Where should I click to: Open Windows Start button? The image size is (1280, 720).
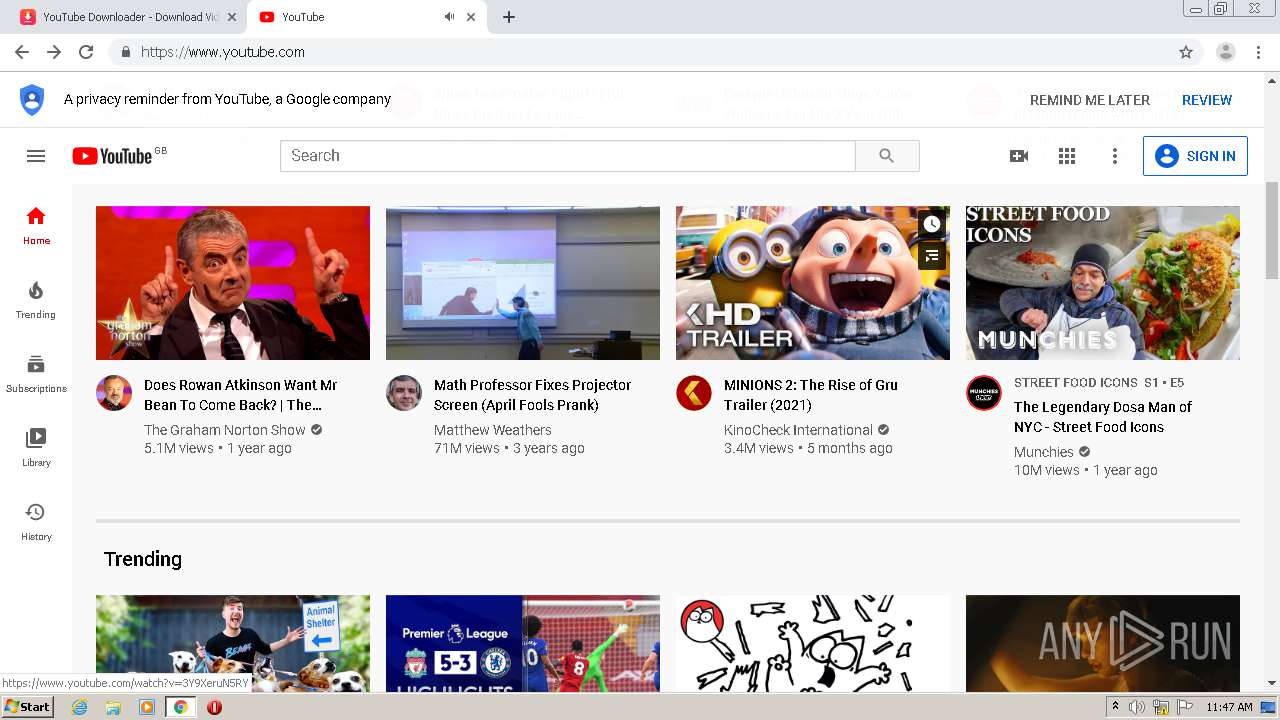coord(27,707)
